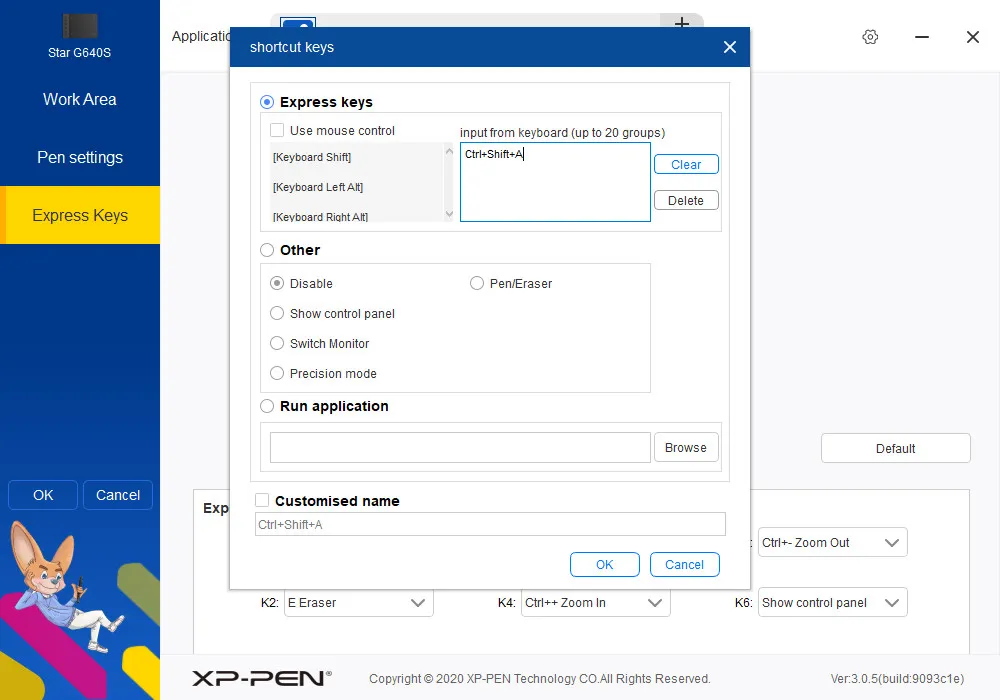Open the Pen settings tab
The height and width of the screenshot is (700, 1000).
pyautogui.click(x=80, y=158)
